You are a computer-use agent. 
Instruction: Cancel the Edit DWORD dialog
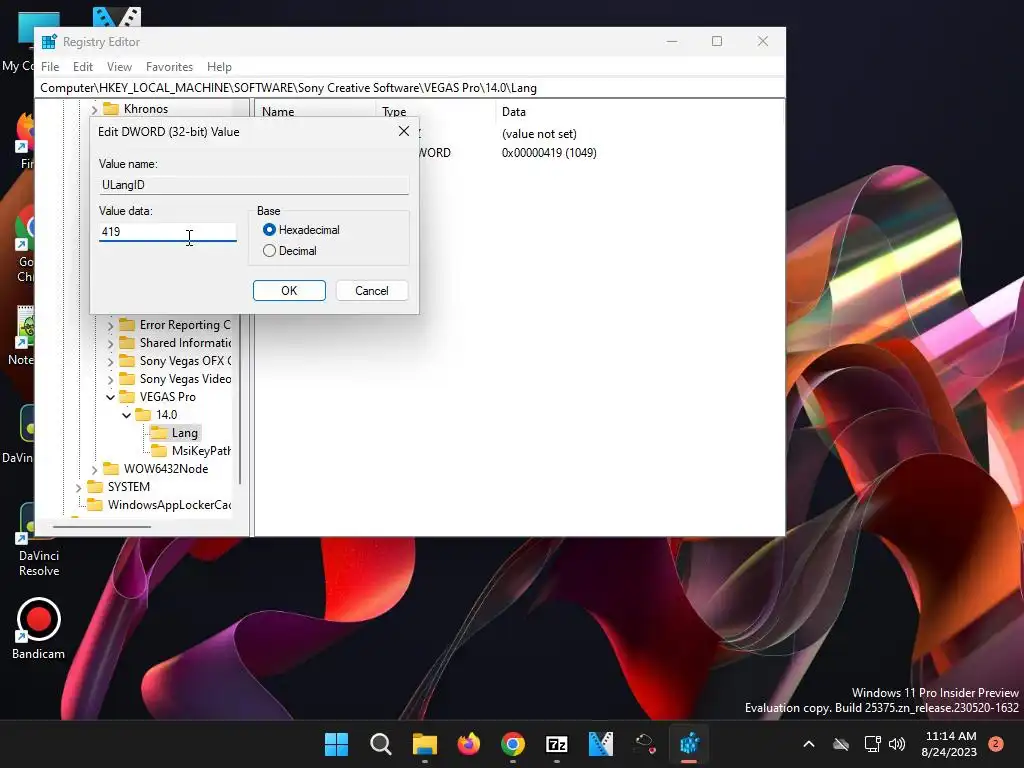372,291
